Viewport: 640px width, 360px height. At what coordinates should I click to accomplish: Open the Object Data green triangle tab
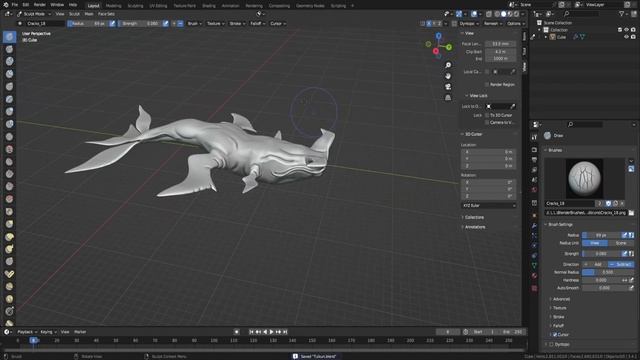[534, 266]
